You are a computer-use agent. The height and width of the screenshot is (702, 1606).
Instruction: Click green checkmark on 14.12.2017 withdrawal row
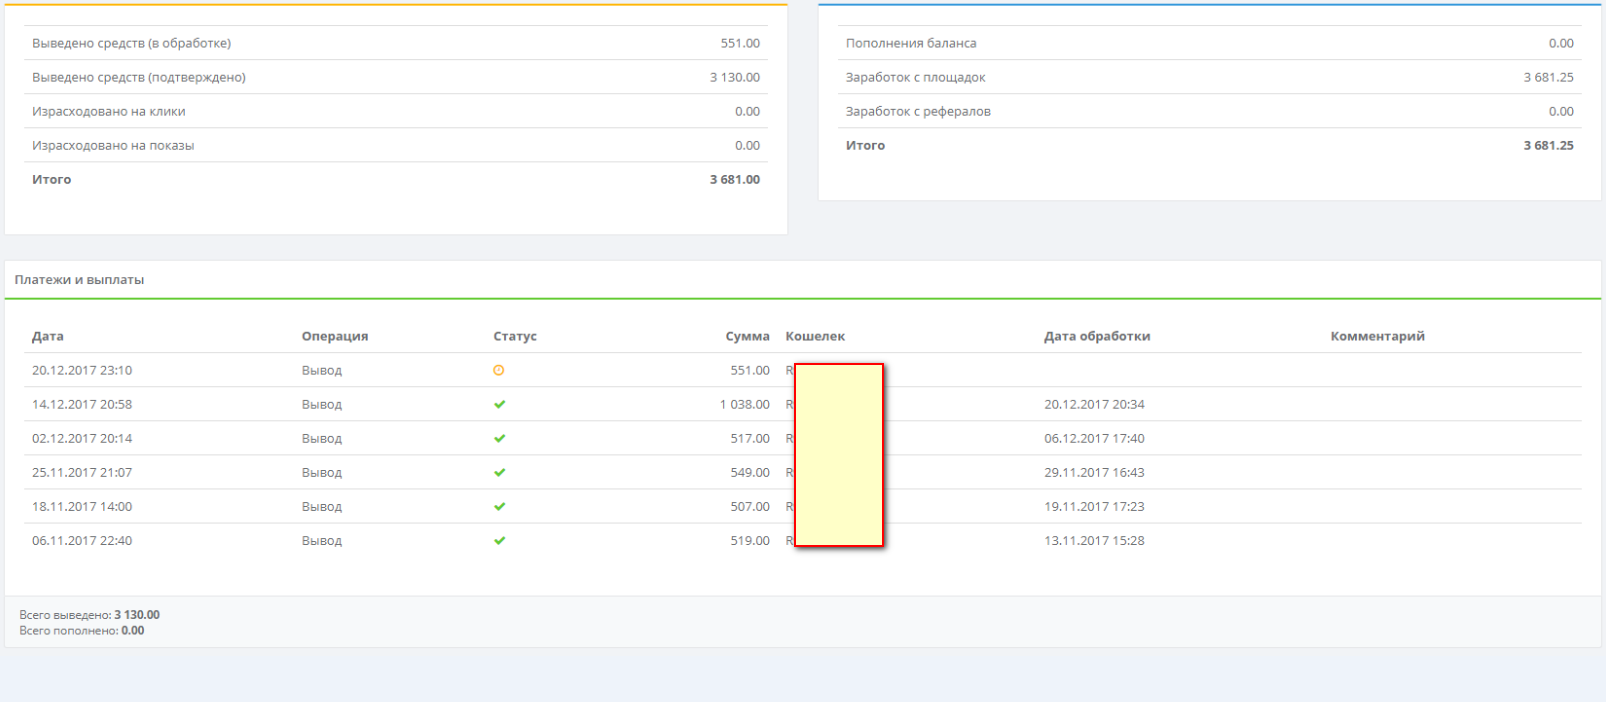[x=499, y=404]
